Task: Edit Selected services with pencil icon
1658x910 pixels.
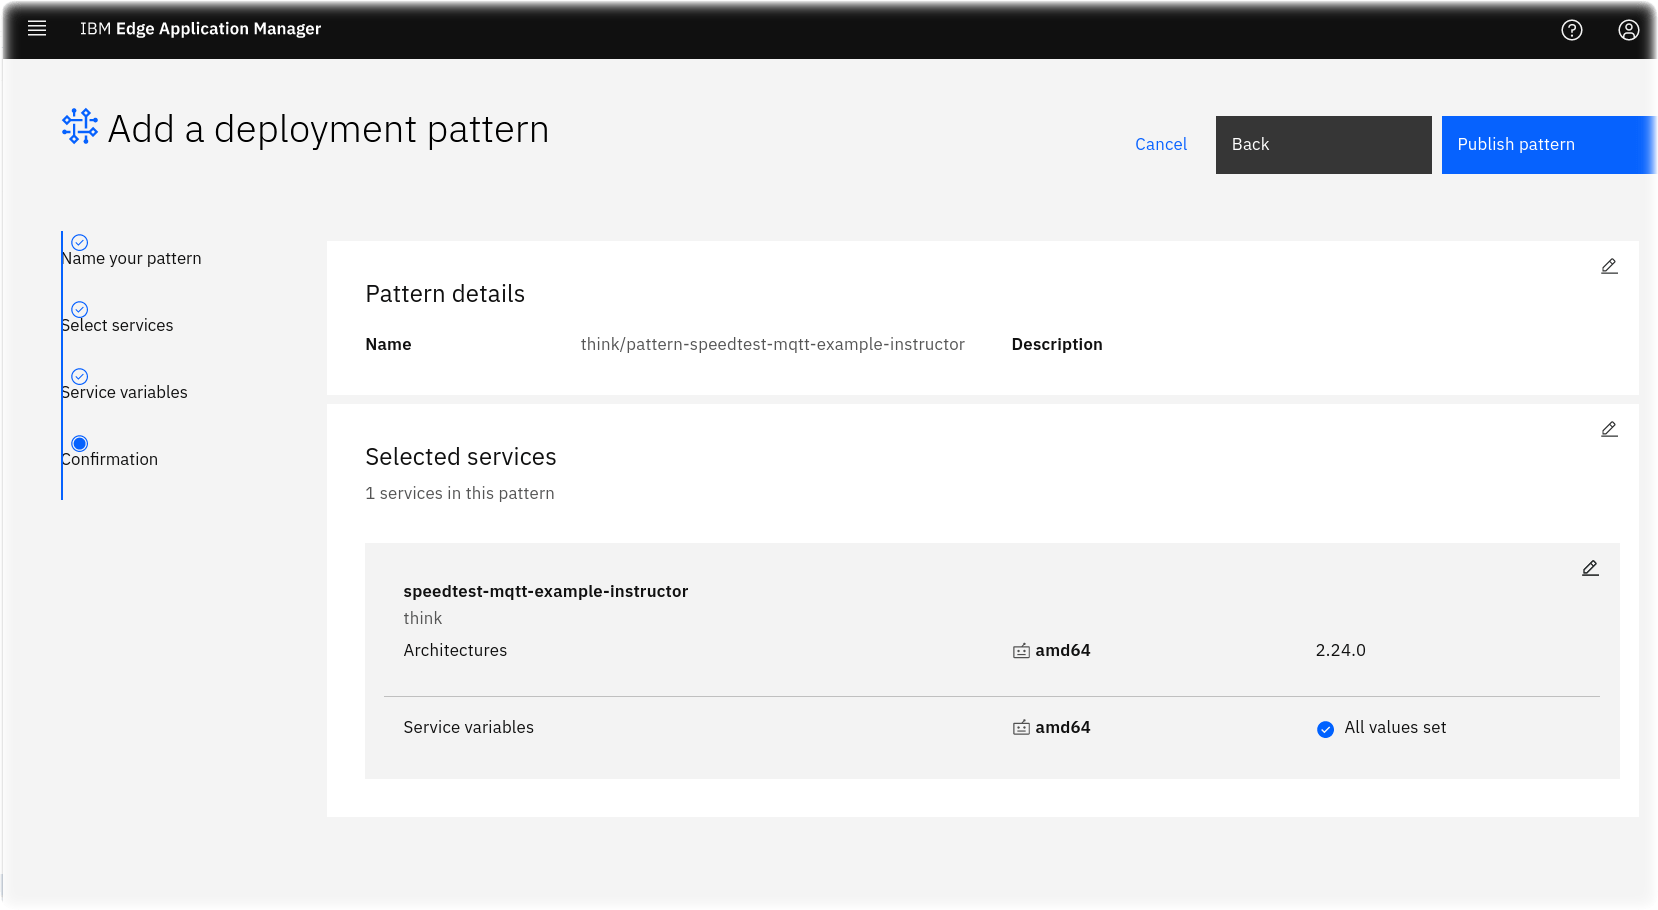Action: click(x=1608, y=429)
